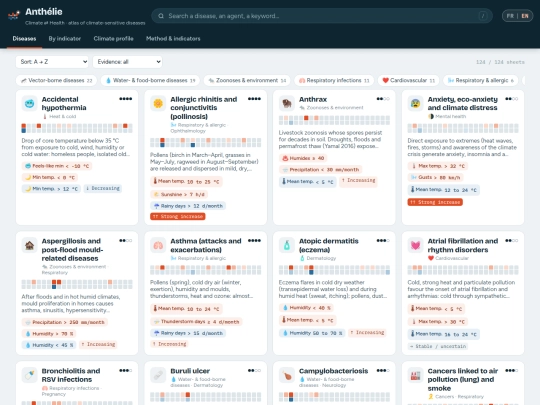
Task: Toggle Water- & food-borne diseases filter chip
Action: tap(150, 80)
